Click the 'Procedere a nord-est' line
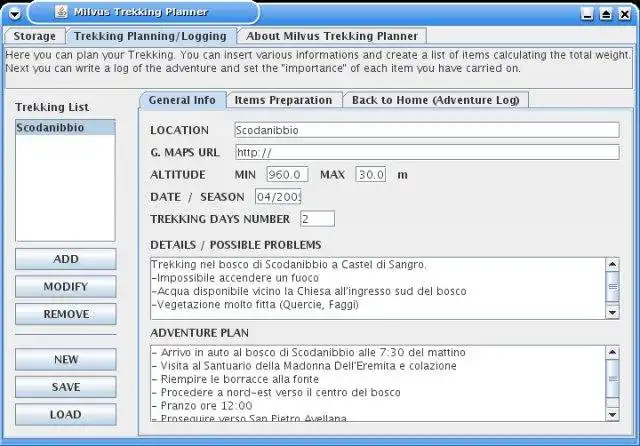The image size is (640, 446). [276, 392]
